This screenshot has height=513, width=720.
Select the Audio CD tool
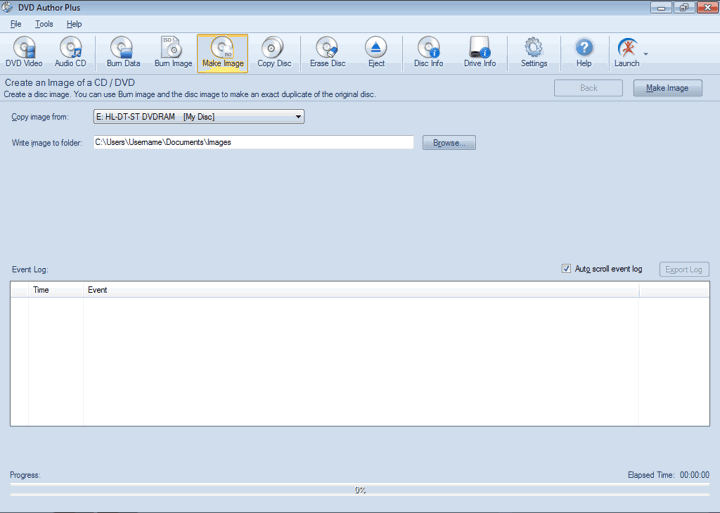70,52
